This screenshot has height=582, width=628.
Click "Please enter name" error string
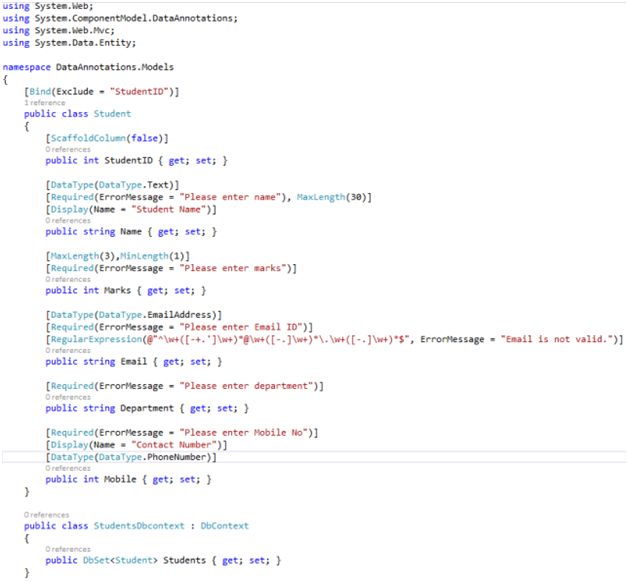230,197
